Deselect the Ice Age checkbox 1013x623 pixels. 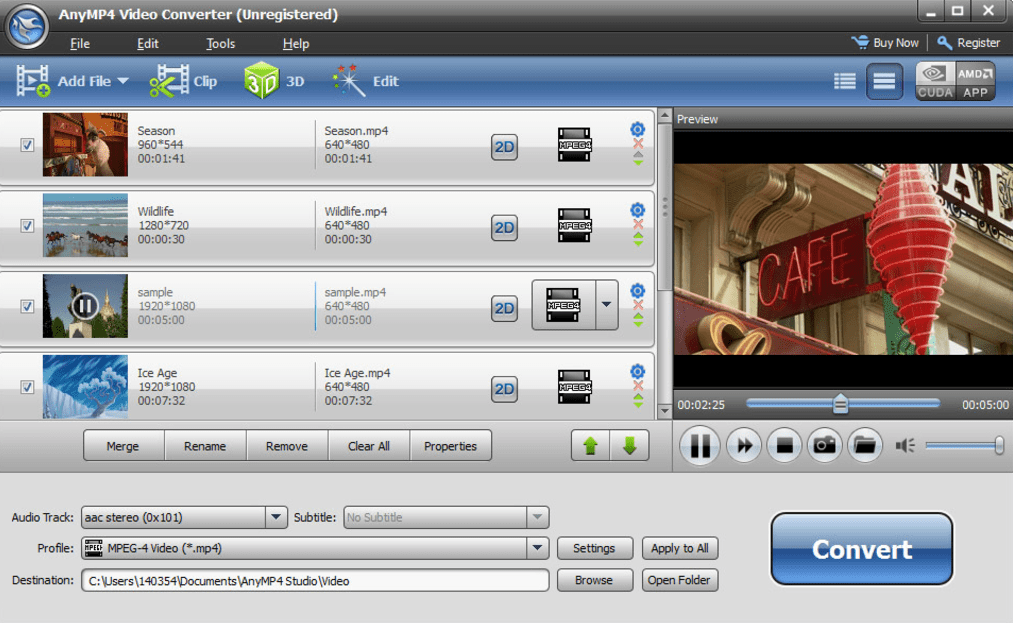tap(27, 387)
